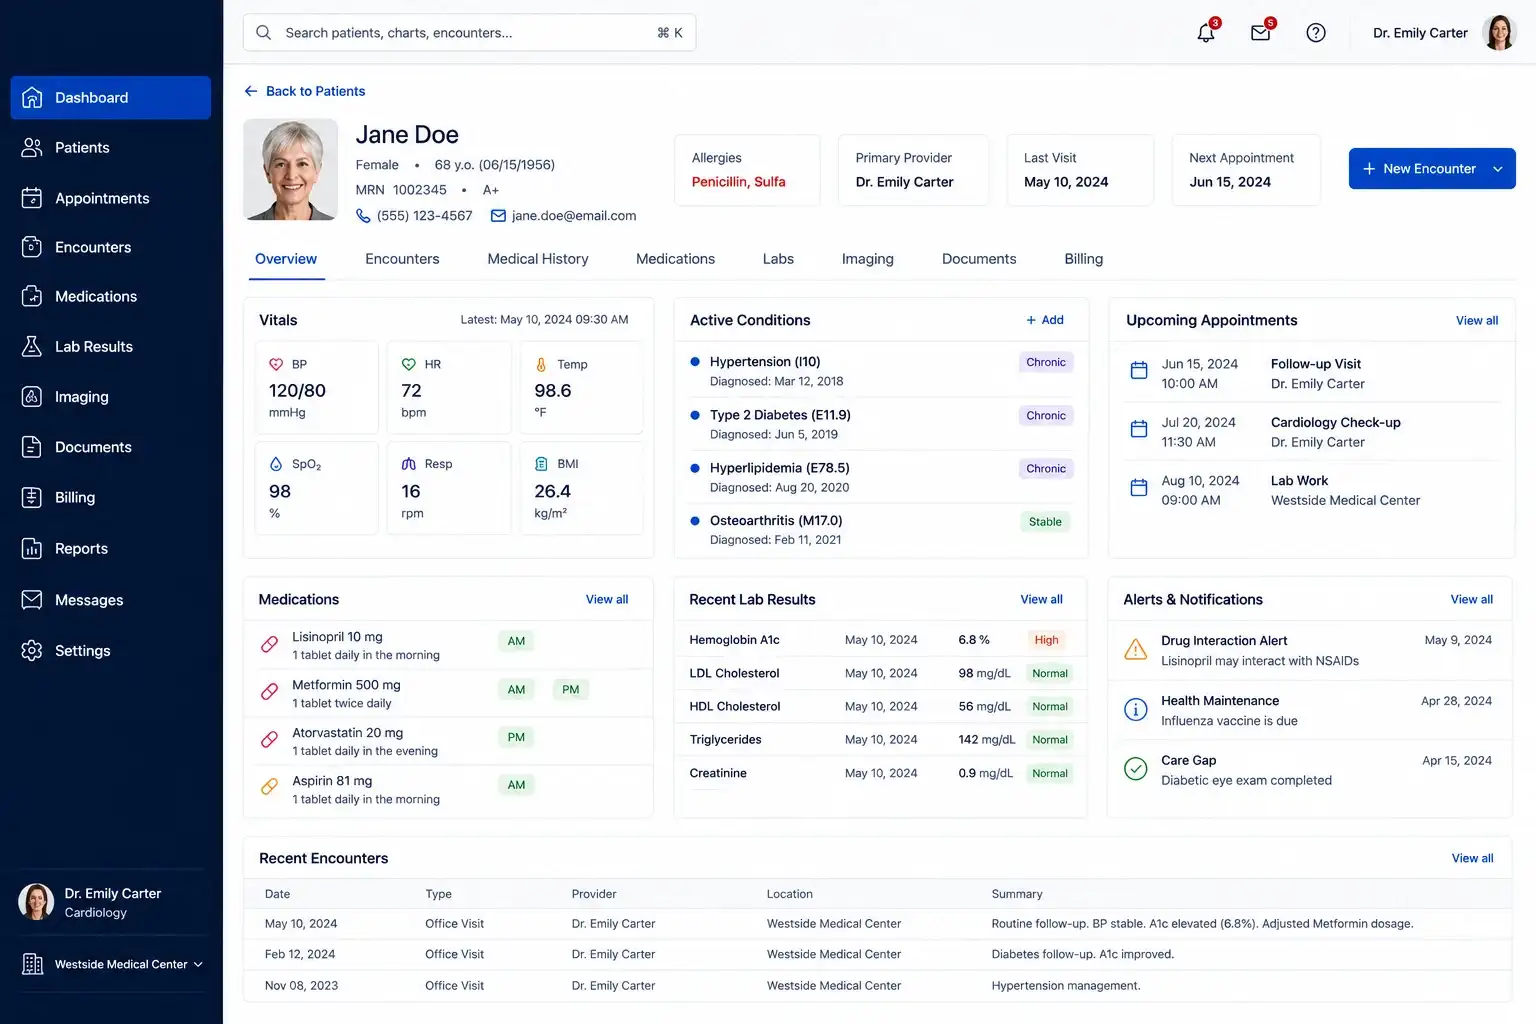Click the Appointments calendar sidebar icon
This screenshot has height=1024, width=1536.
[32, 198]
